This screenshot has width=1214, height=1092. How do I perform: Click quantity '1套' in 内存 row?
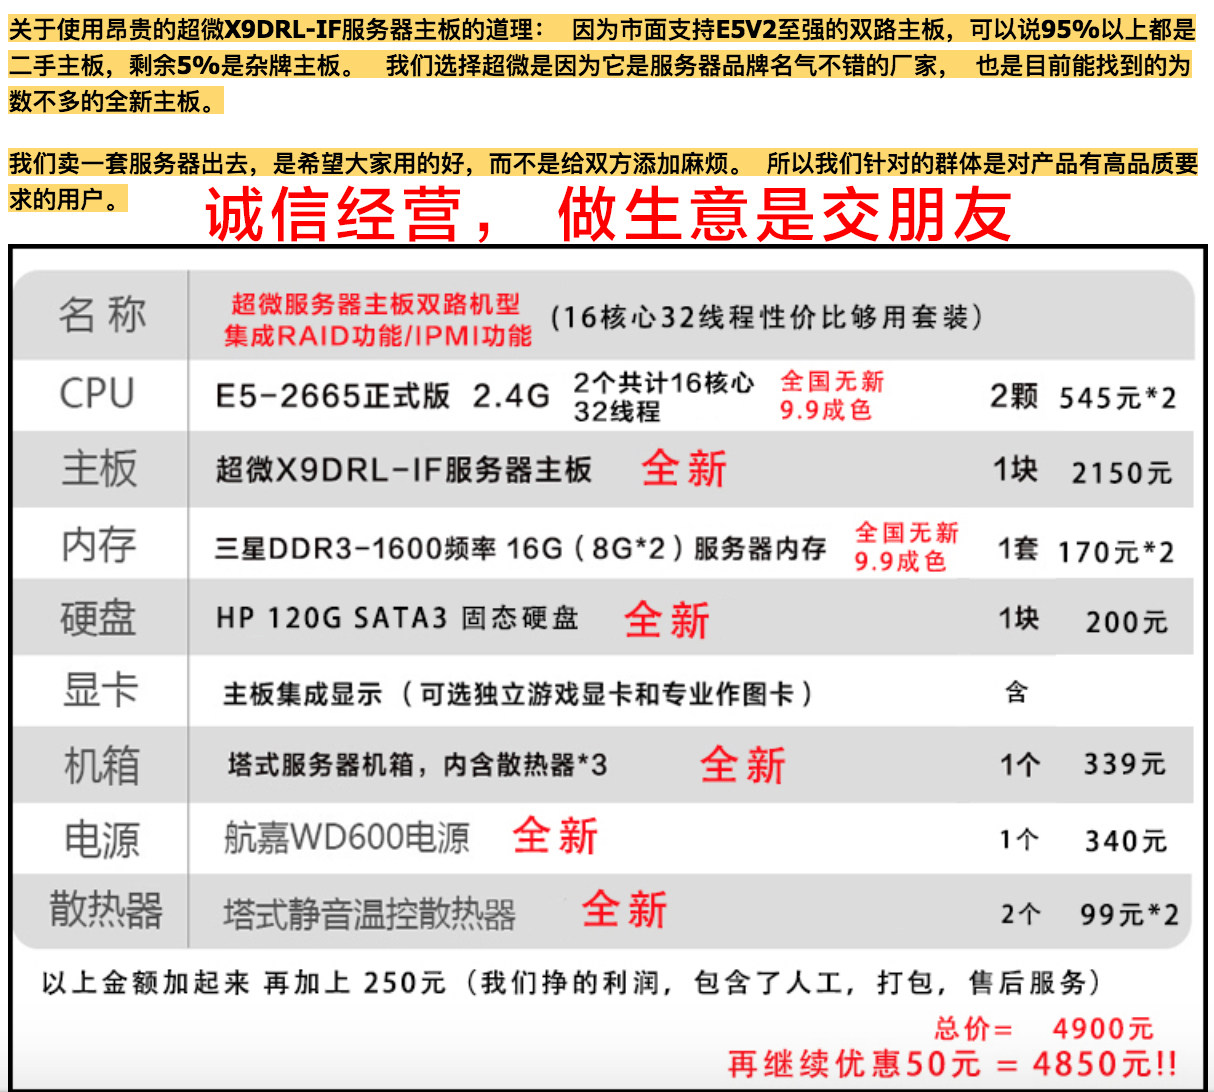1018,549
